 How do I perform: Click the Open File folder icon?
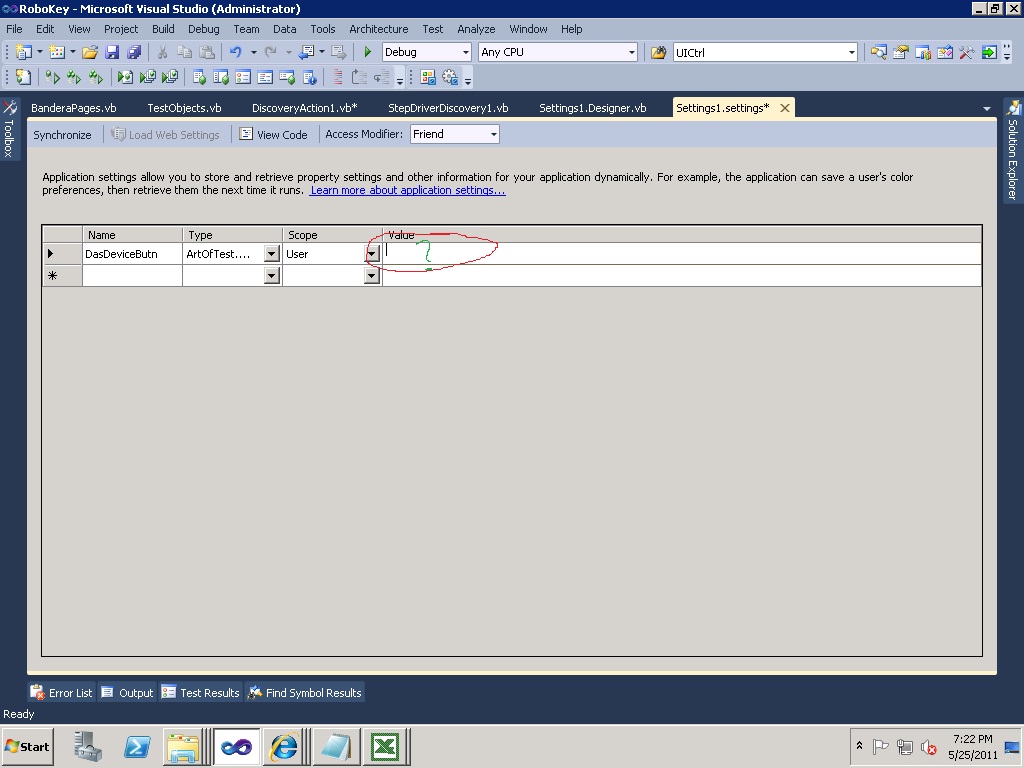tap(90, 52)
